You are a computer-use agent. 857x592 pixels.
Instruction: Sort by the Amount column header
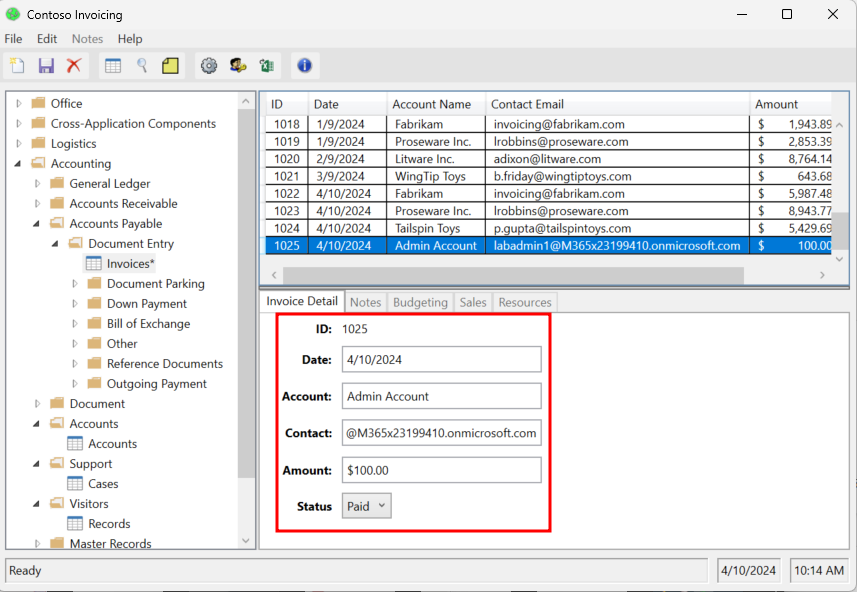click(x=790, y=104)
